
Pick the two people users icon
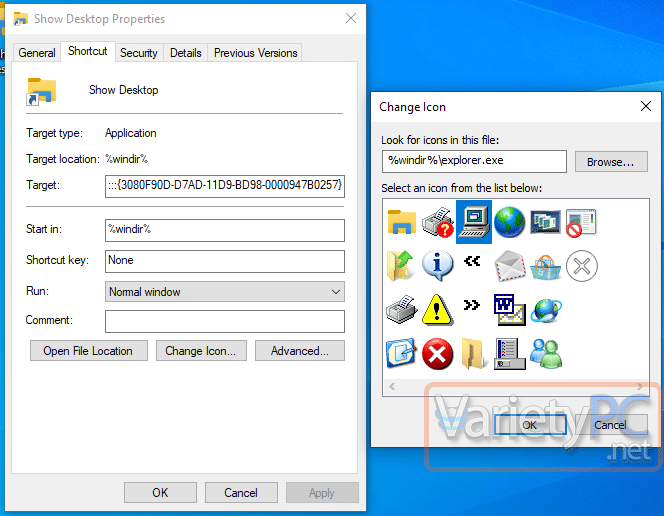546,352
